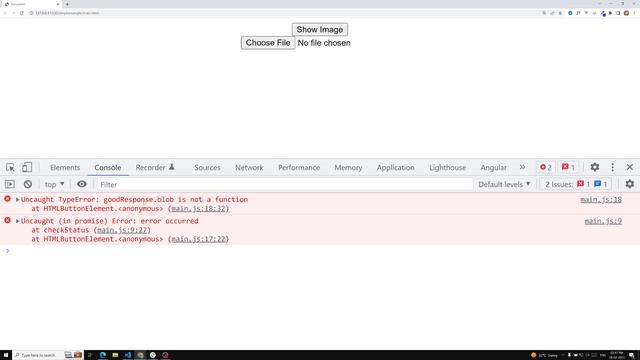Expand the Uncaught TypeError stack trace
Viewport: 640px width, 360px height.
pos(18,200)
